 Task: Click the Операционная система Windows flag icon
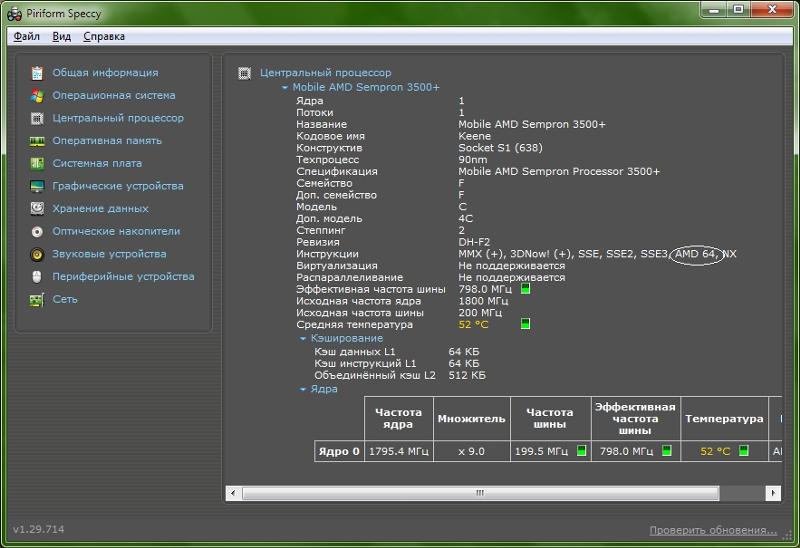37,95
